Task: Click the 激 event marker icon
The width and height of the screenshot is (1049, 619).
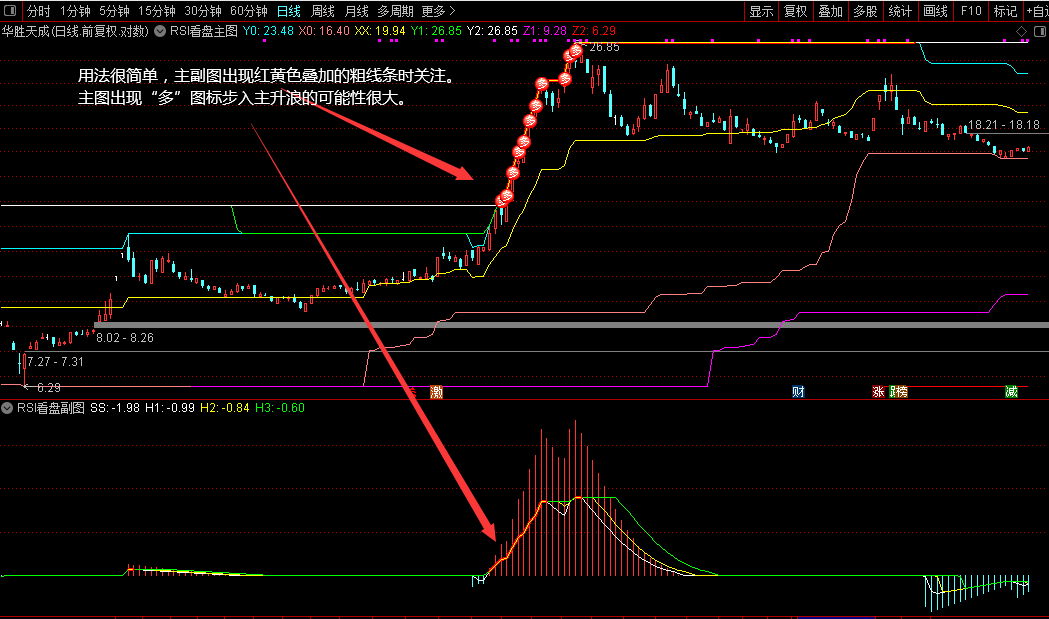Action: 436,392
